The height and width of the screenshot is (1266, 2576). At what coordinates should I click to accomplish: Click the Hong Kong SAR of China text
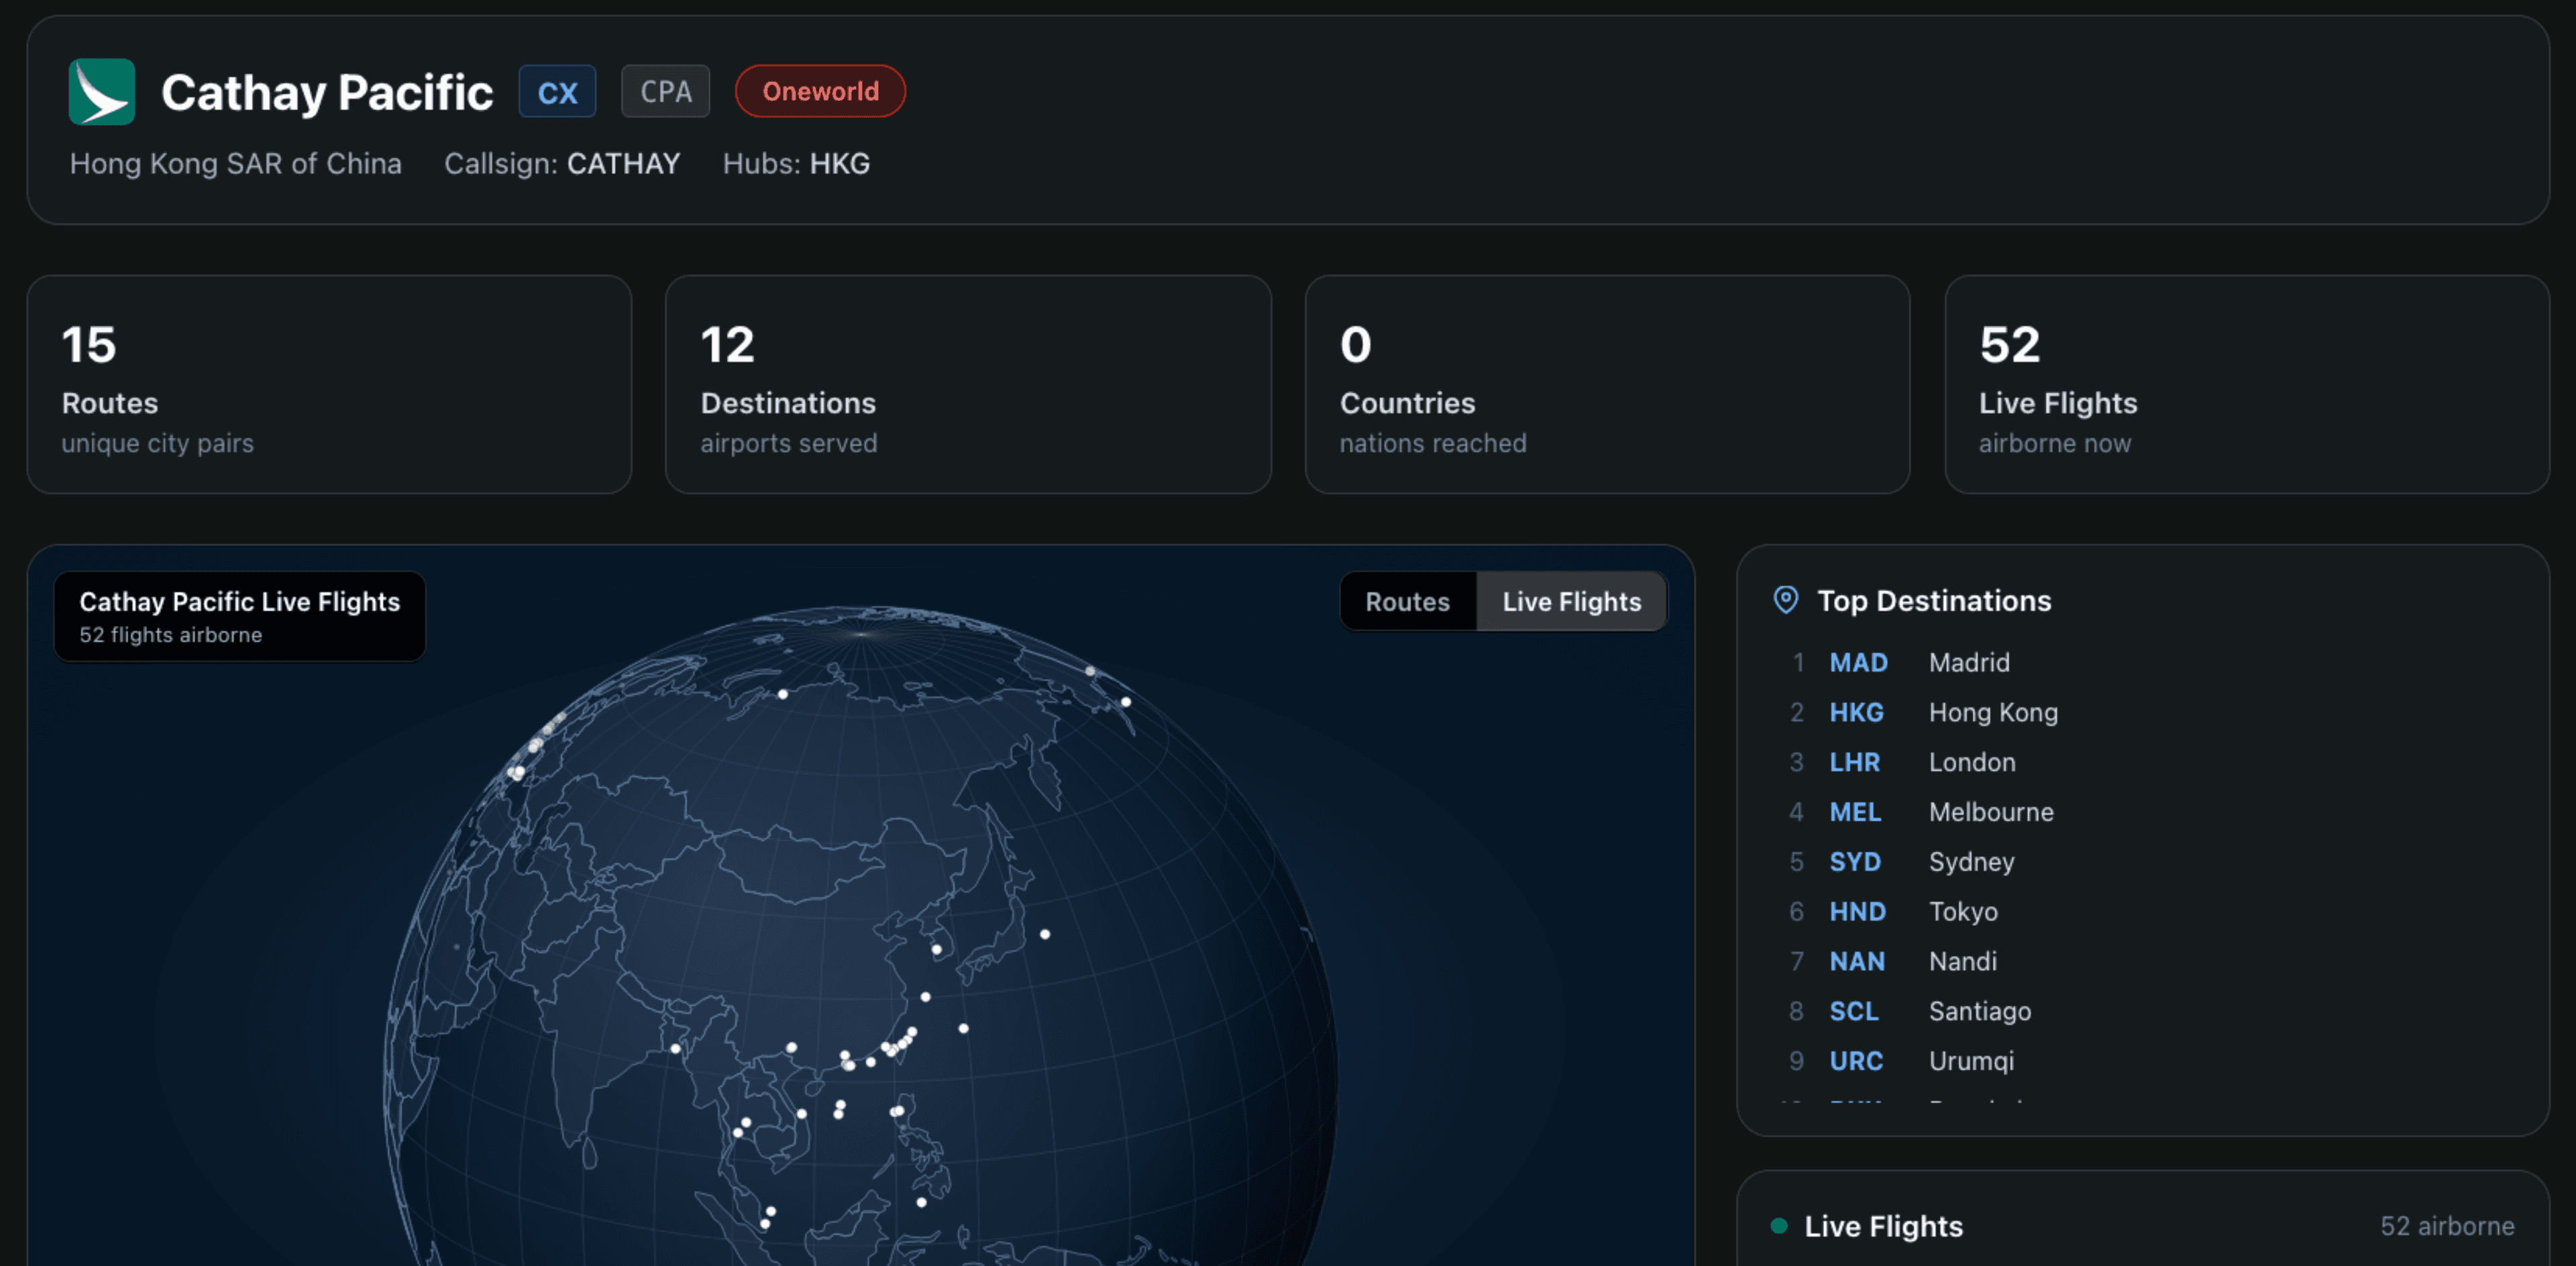point(236,163)
